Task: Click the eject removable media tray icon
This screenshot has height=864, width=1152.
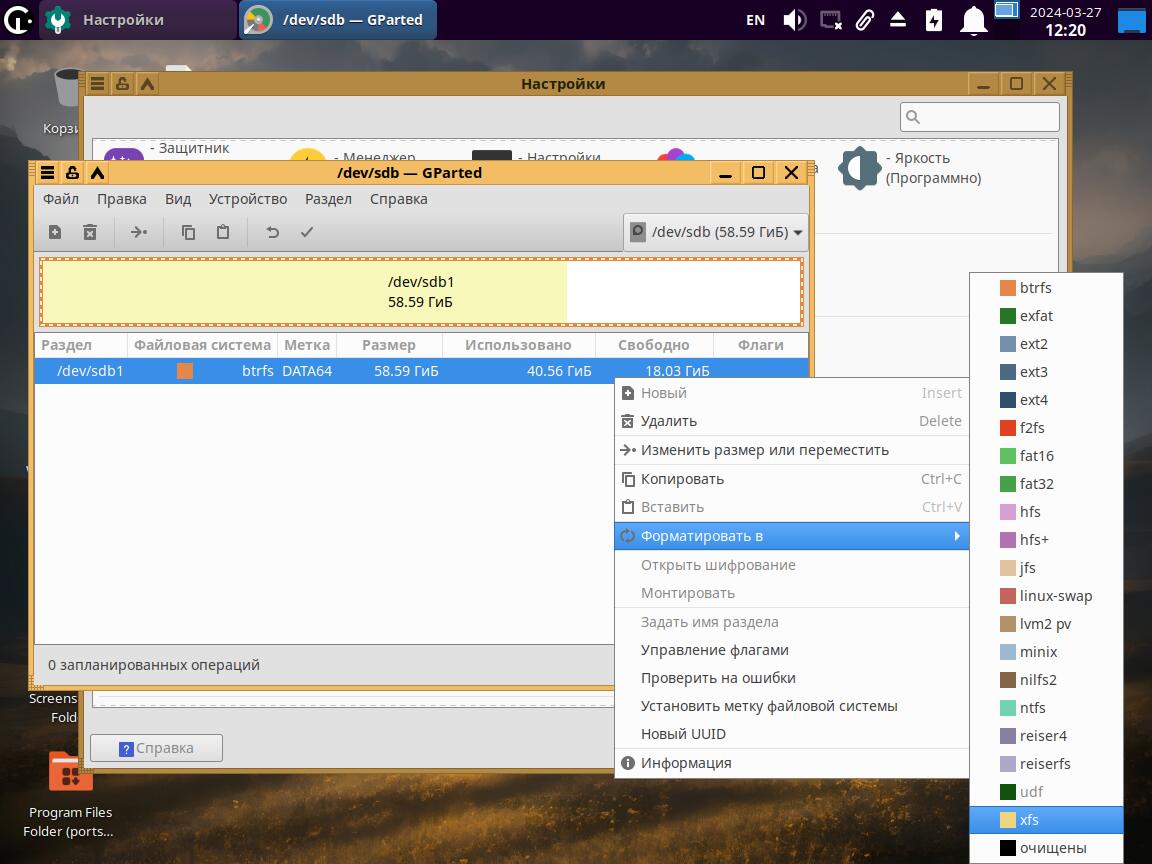Action: click(x=898, y=20)
